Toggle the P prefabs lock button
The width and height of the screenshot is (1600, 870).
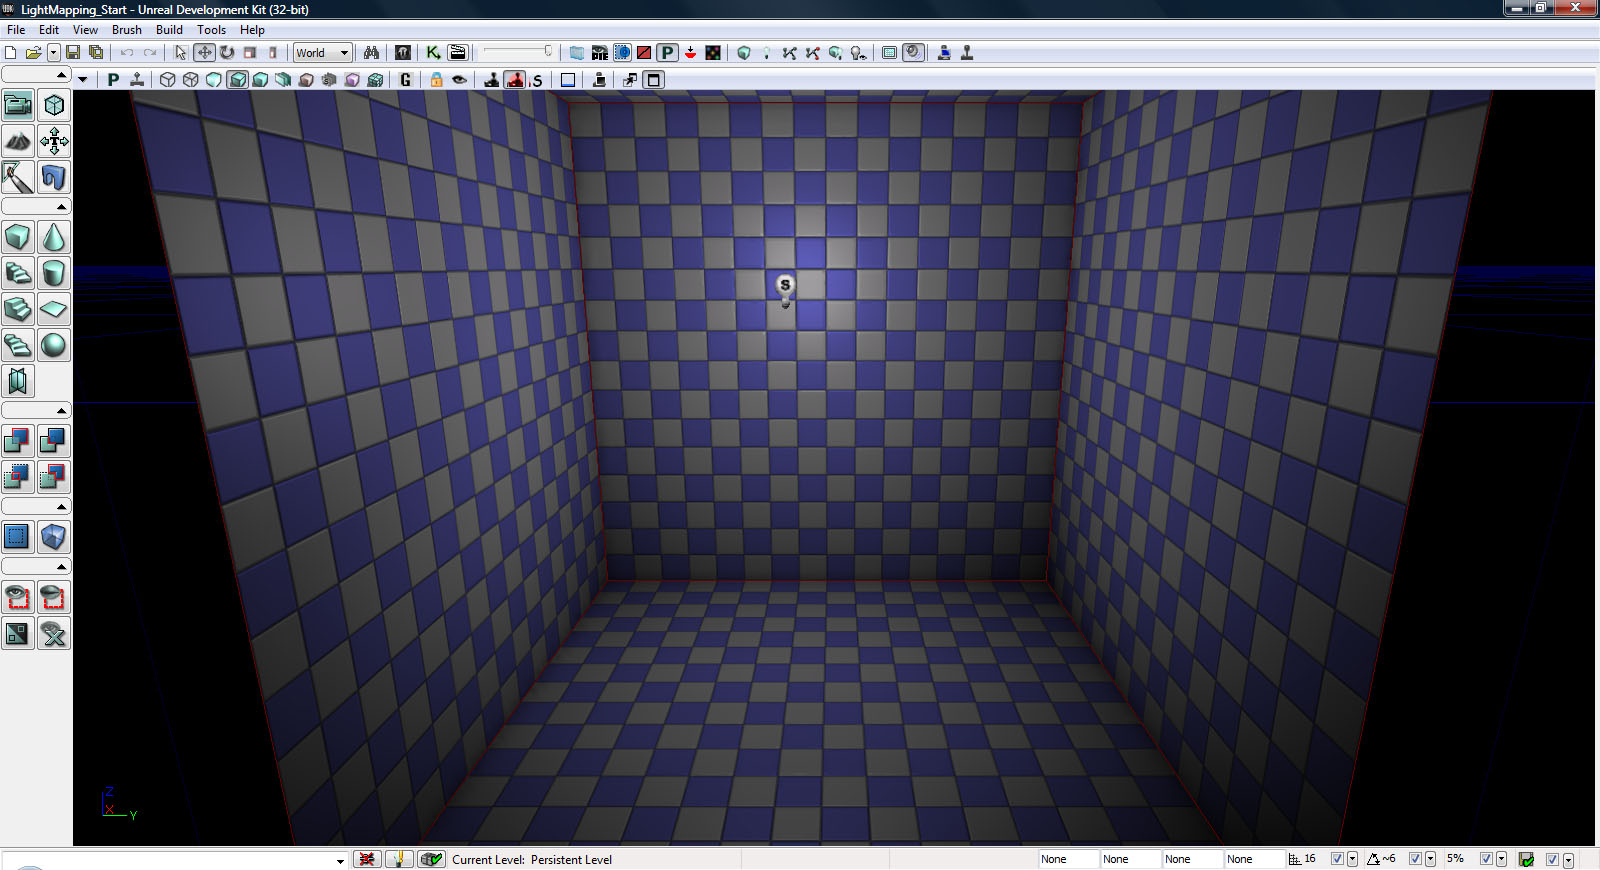[667, 53]
